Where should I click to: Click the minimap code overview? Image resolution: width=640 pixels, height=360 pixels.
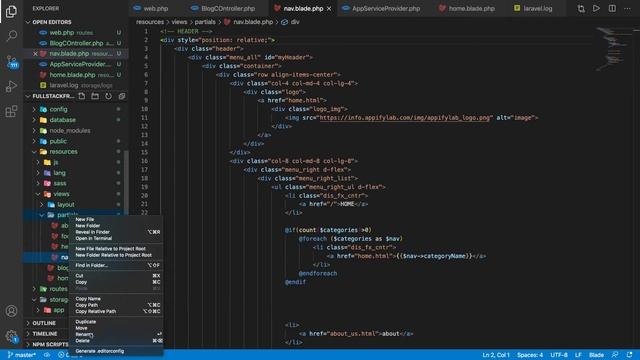click(x=611, y=49)
